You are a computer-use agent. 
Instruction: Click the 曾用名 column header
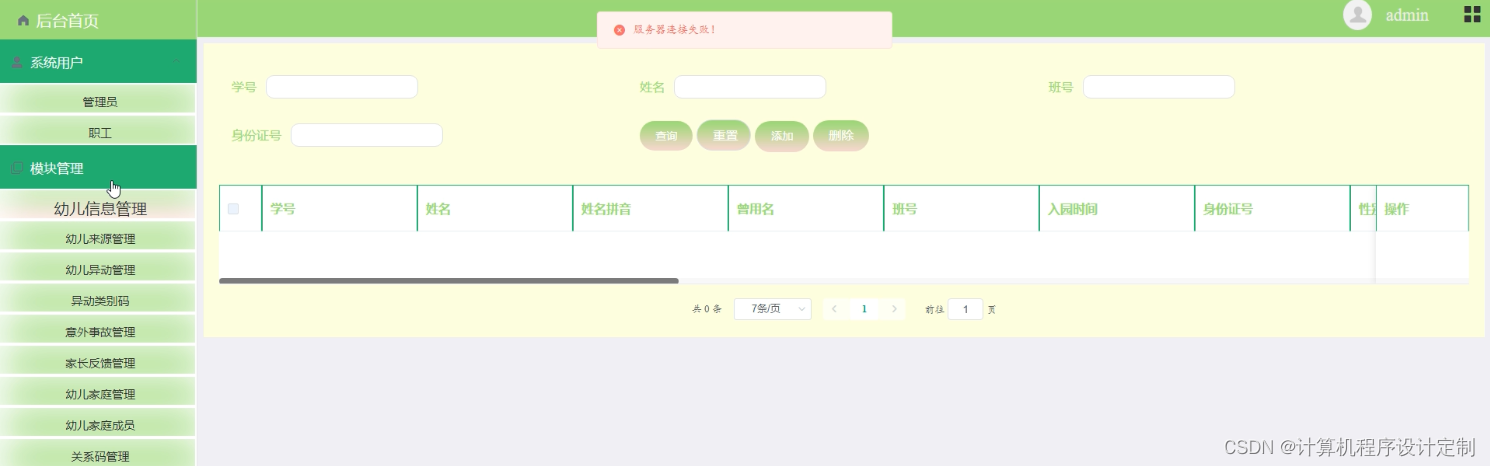[x=806, y=209]
